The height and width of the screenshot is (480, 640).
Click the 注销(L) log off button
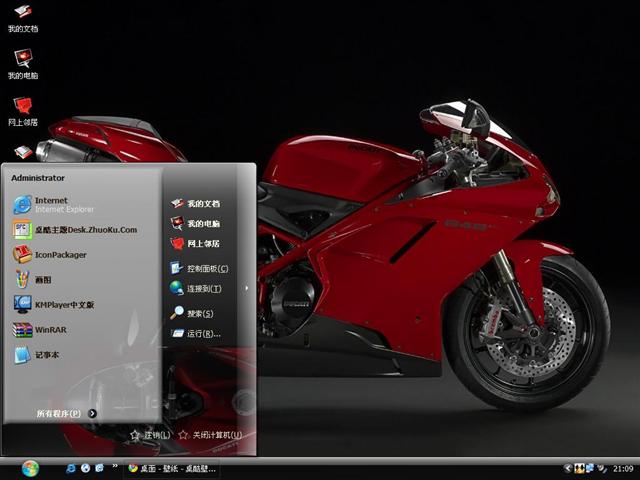150,435
